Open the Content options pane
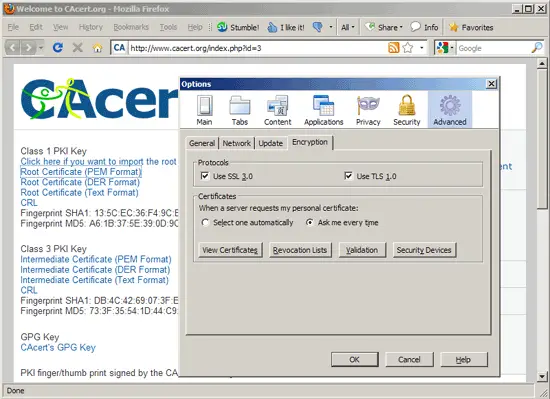550x399 pixels. (277, 110)
